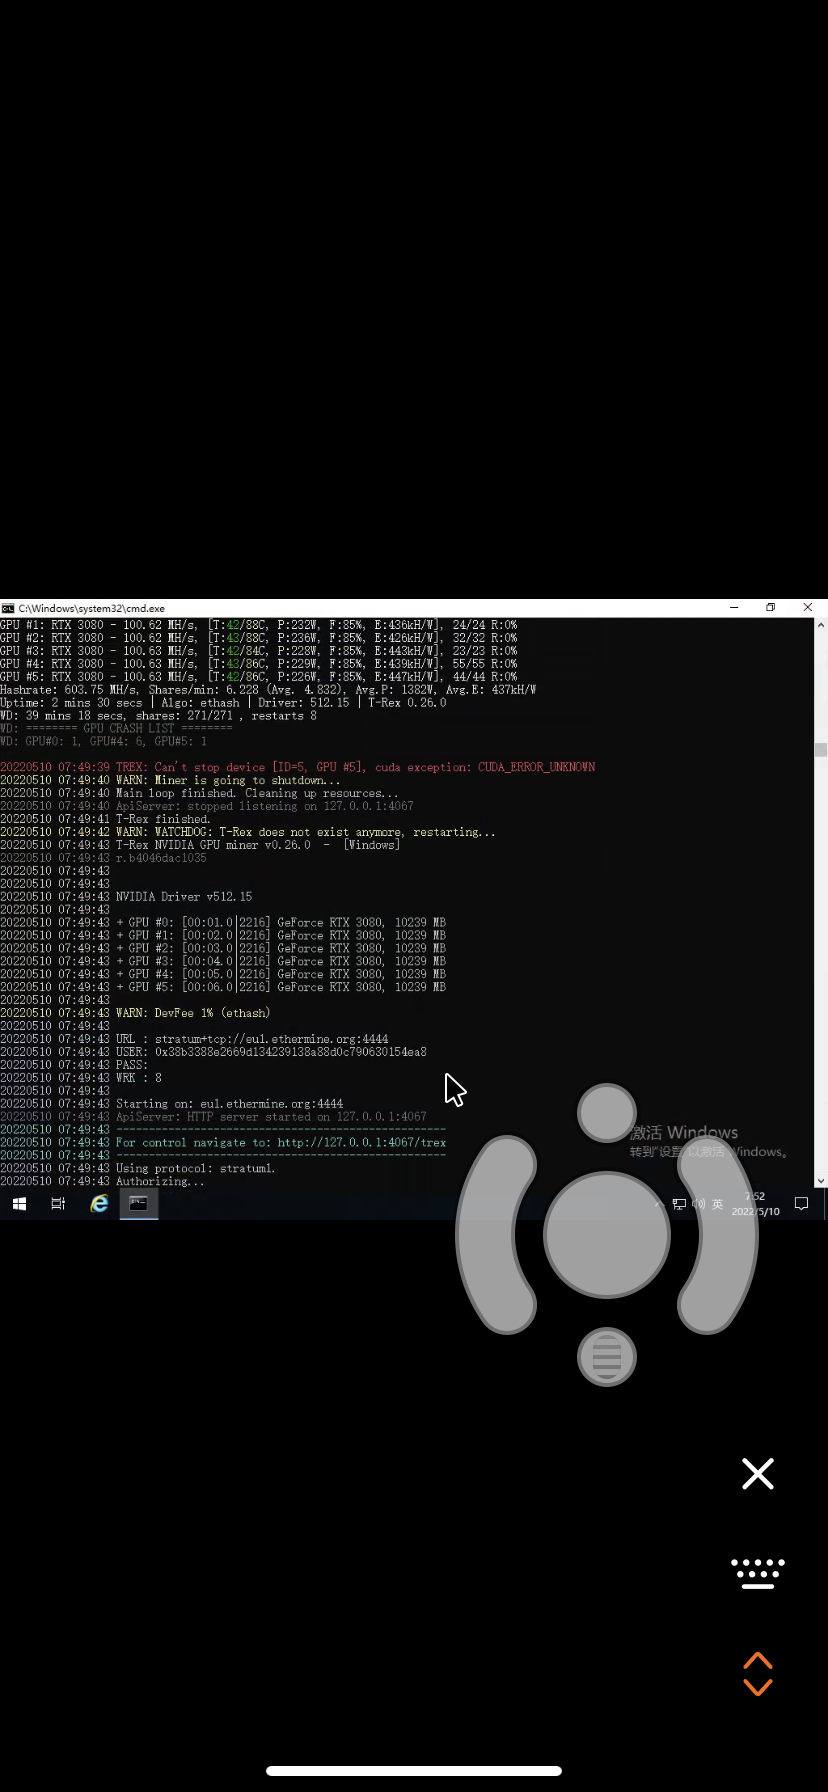Click the GPU #3 hashrate stats line

pos(259,650)
